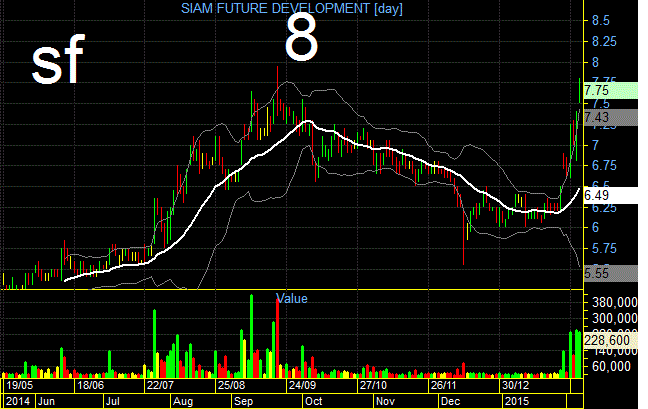Select the 6 price axis label
The image size is (648, 409).
[x=595, y=228]
